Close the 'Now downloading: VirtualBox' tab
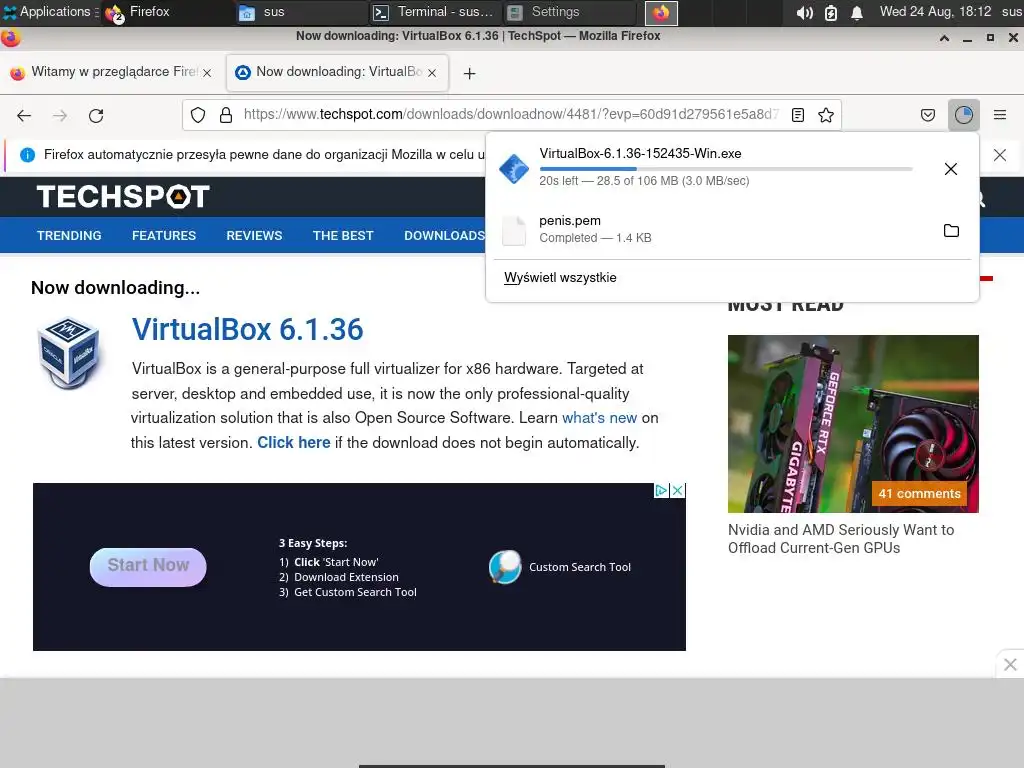Image resolution: width=1024 pixels, height=768 pixels. [432, 73]
